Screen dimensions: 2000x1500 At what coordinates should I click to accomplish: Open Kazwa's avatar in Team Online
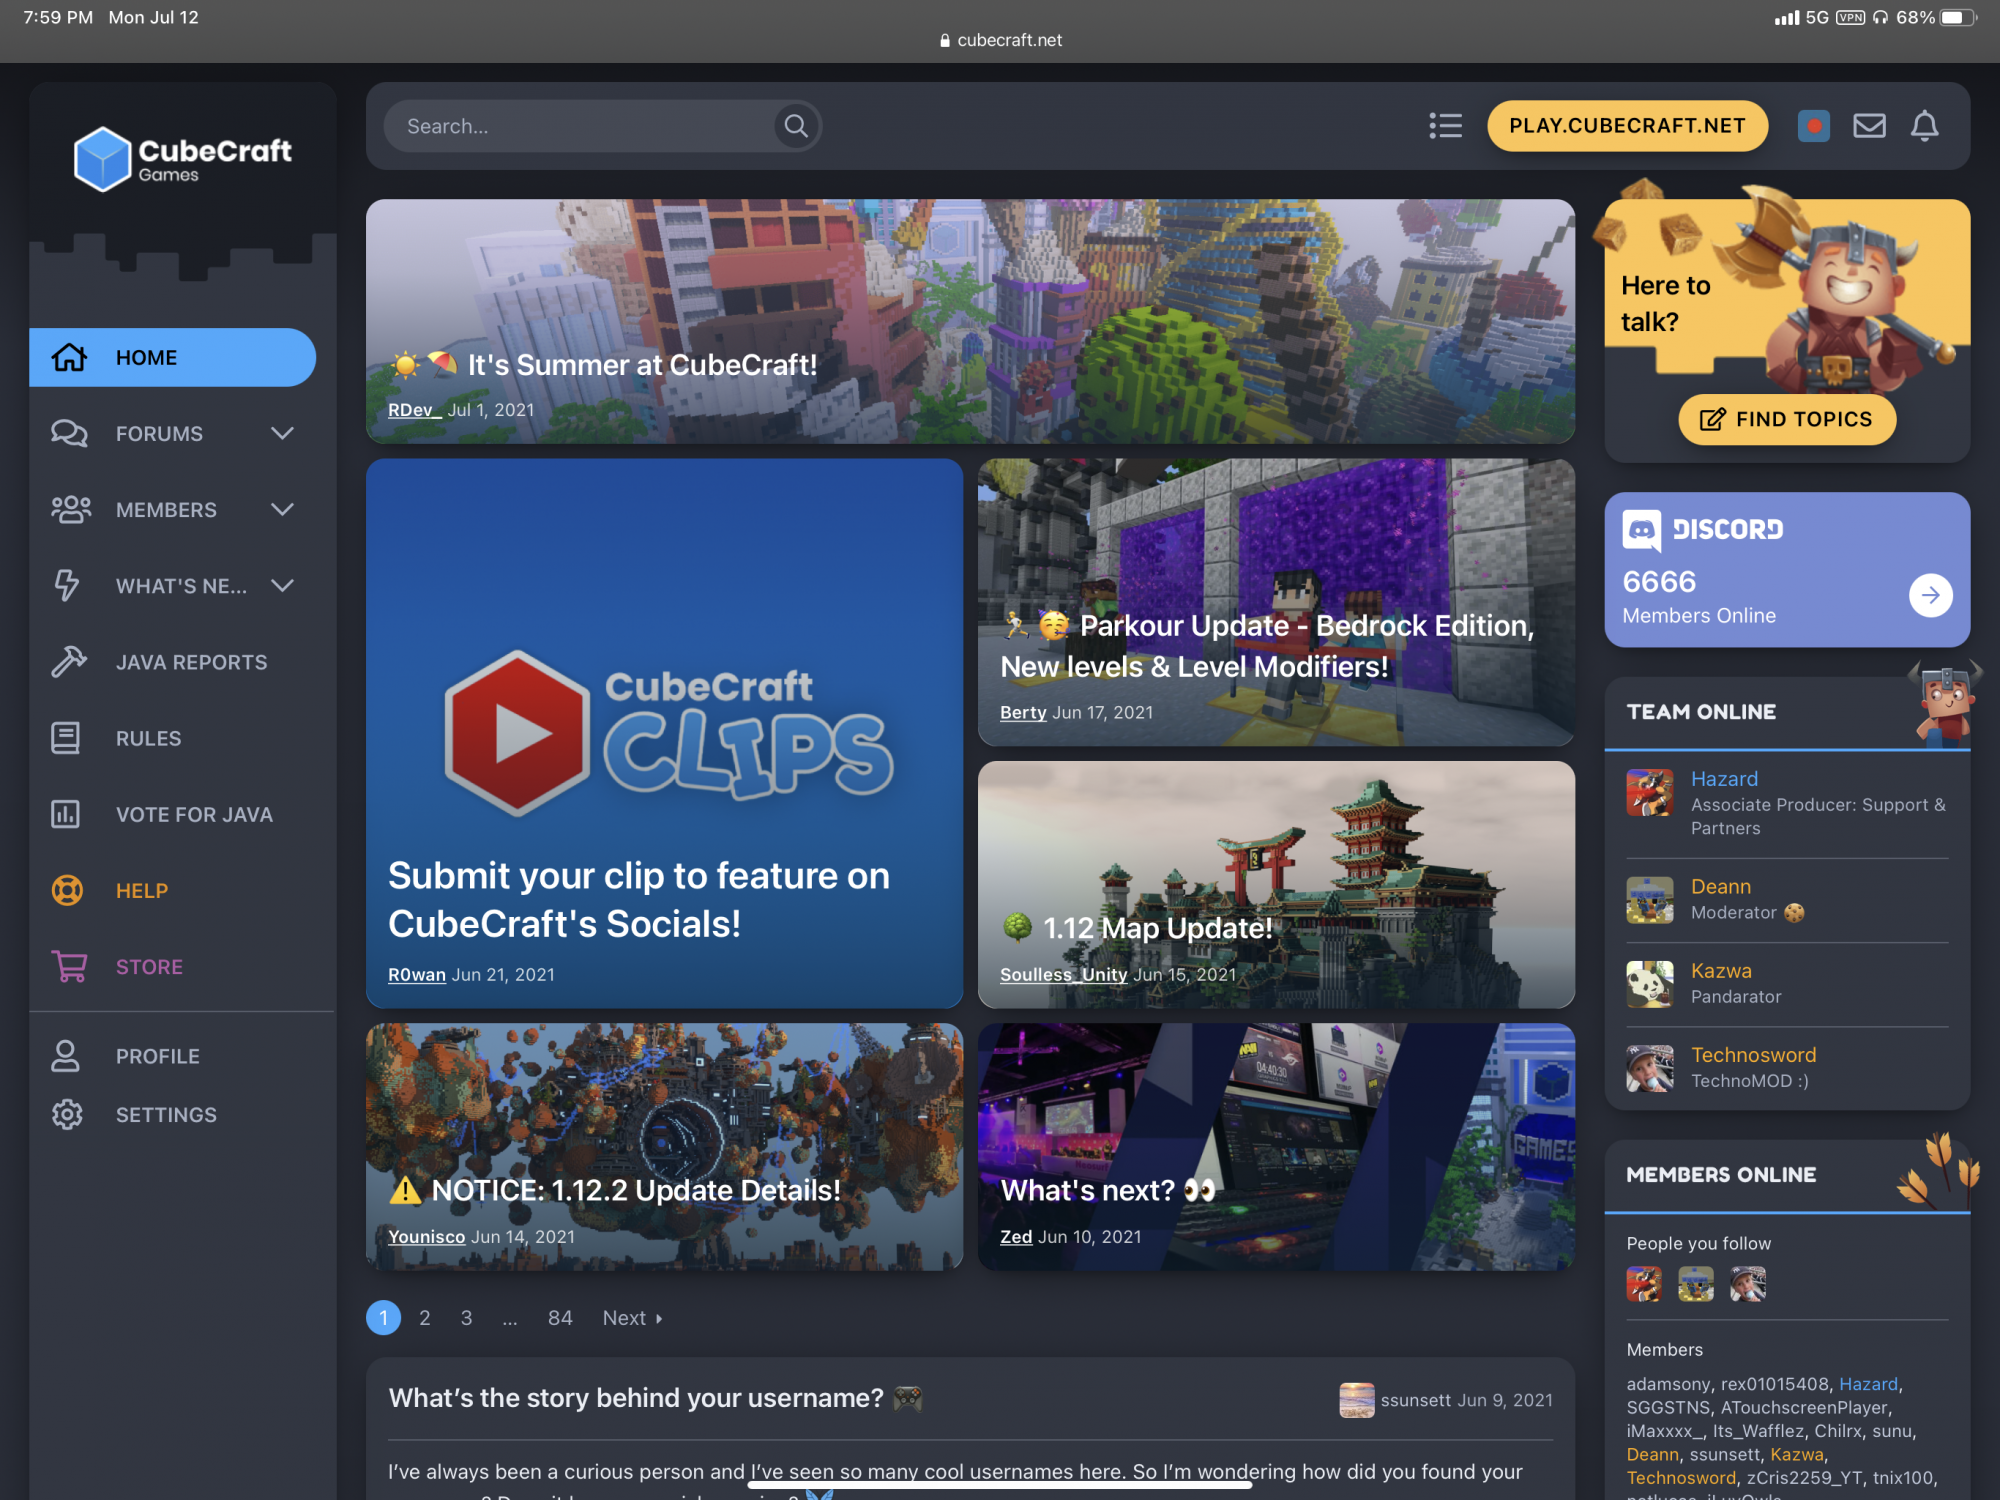click(1650, 984)
